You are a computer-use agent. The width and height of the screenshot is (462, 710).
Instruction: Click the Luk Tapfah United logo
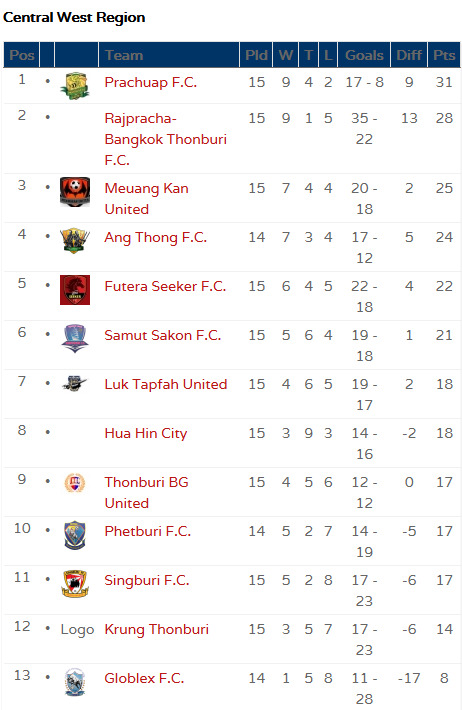click(74, 384)
